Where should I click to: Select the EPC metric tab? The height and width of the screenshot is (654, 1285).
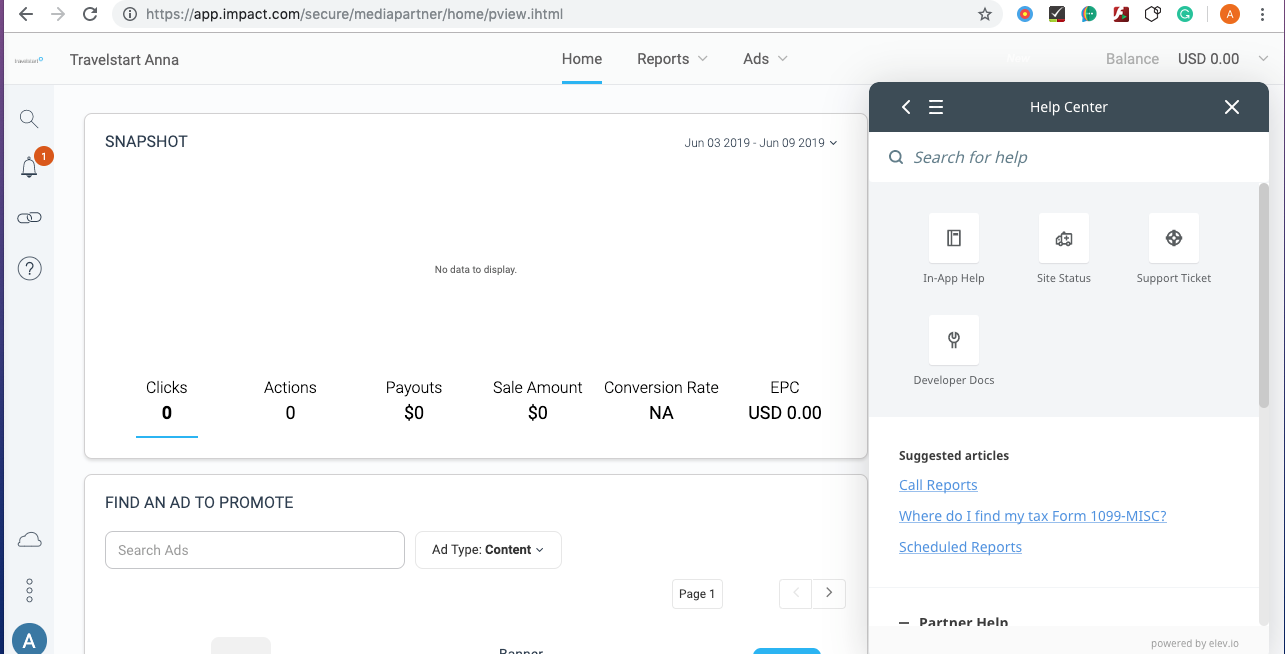[785, 400]
